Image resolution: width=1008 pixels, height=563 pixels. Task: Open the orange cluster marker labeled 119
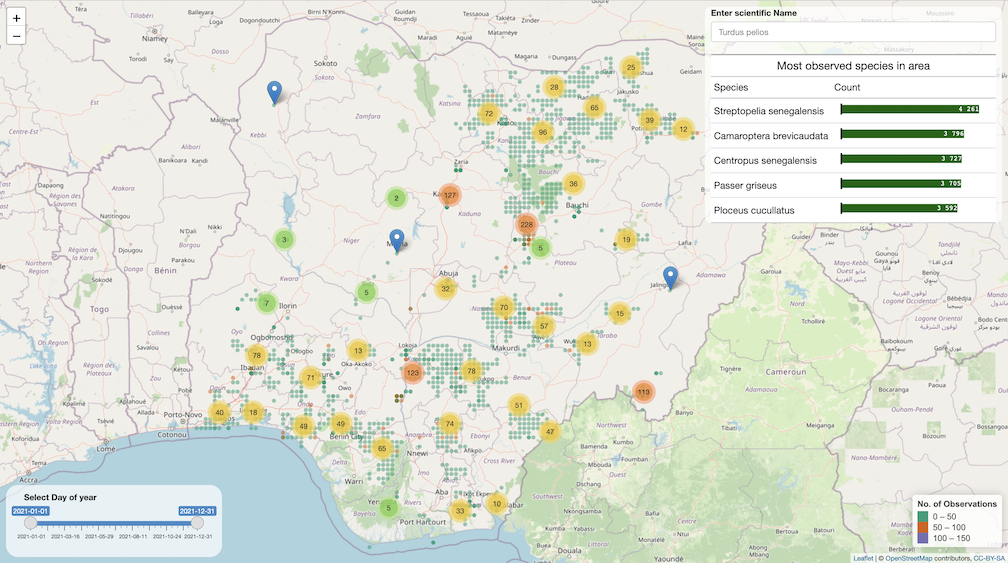pyautogui.click(x=643, y=392)
